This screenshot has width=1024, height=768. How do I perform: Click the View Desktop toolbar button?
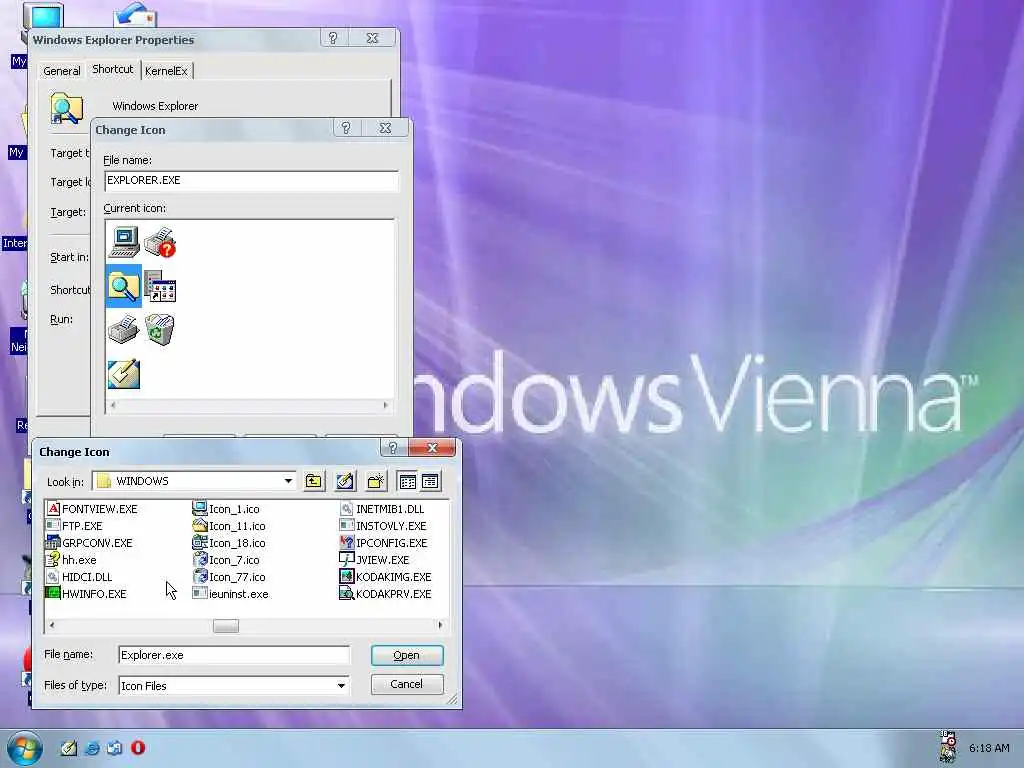pyautogui.click(x=345, y=481)
